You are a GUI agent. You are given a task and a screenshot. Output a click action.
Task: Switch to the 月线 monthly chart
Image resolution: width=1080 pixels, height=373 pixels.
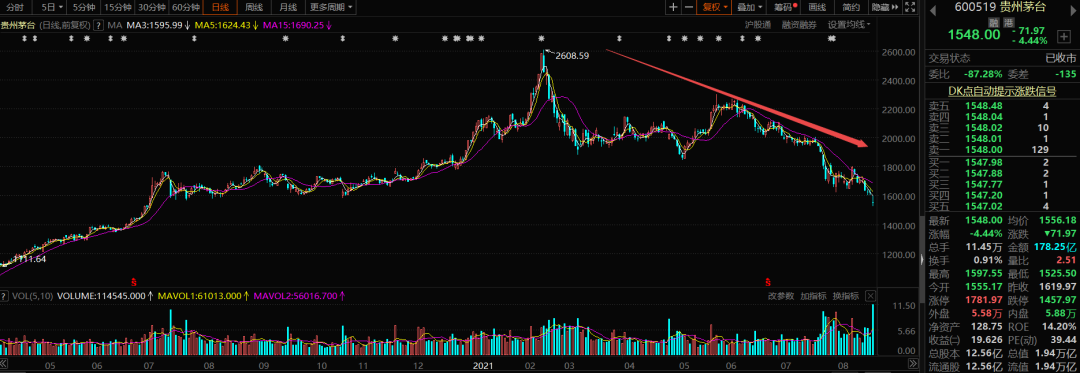[288, 8]
